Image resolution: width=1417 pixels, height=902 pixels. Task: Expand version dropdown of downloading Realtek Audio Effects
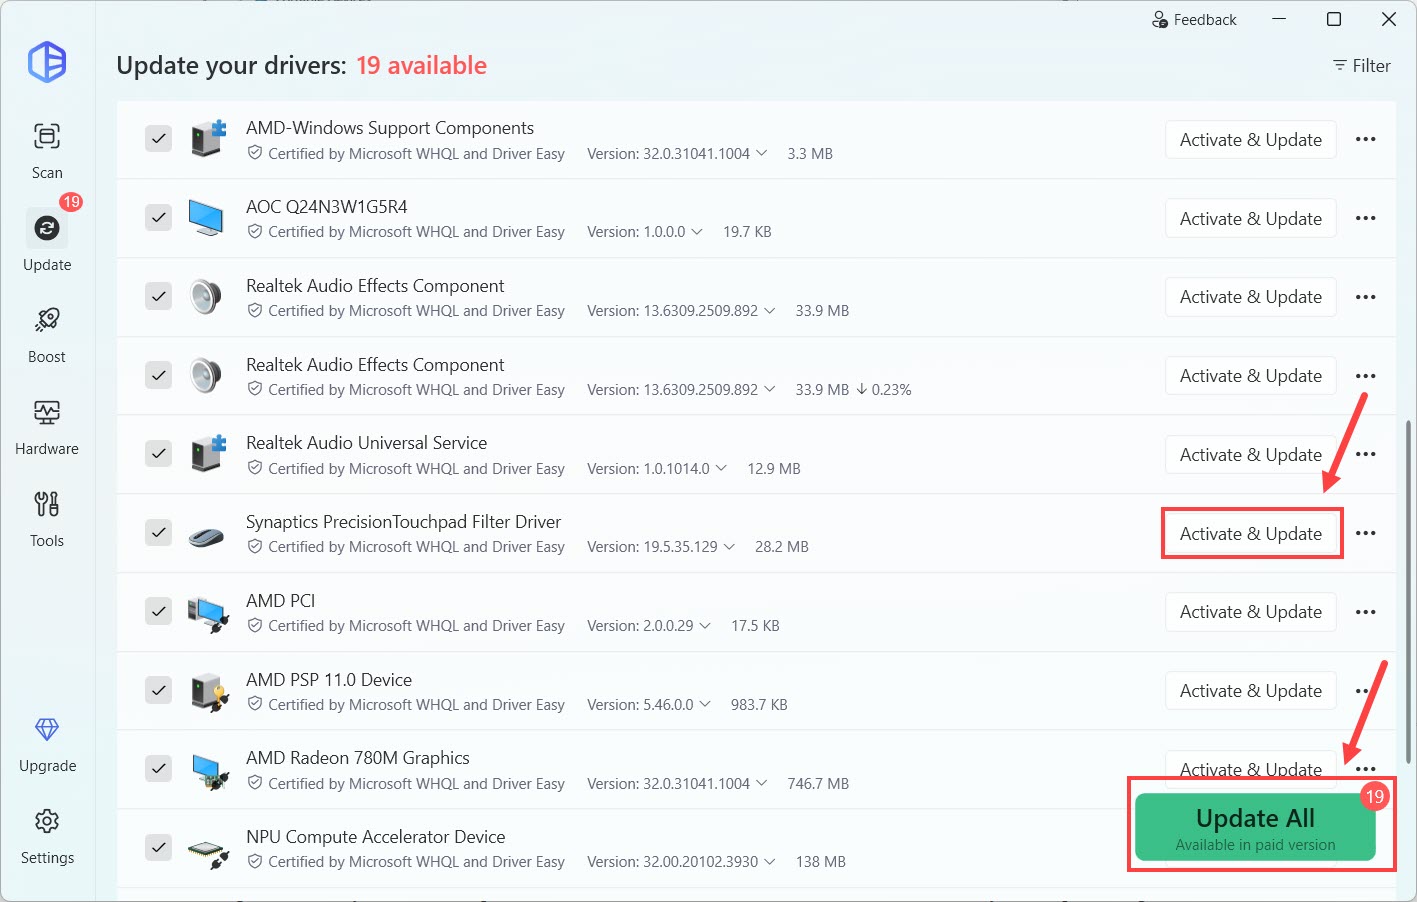[770, 390]
